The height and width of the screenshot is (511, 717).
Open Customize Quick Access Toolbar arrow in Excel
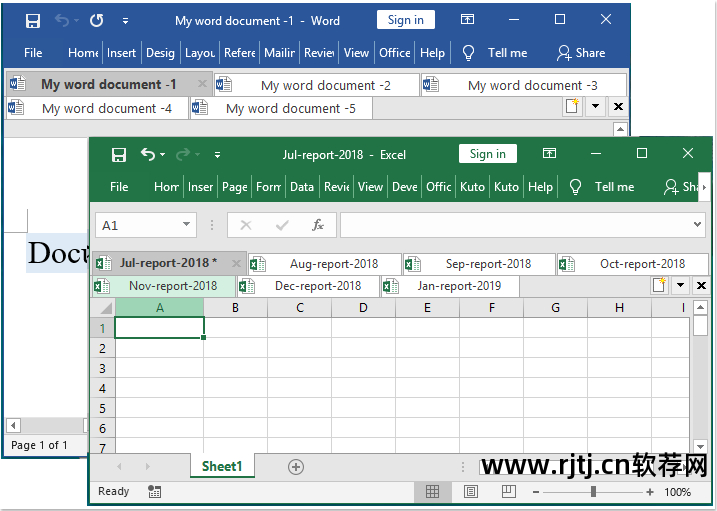click(x=218, y=155)
